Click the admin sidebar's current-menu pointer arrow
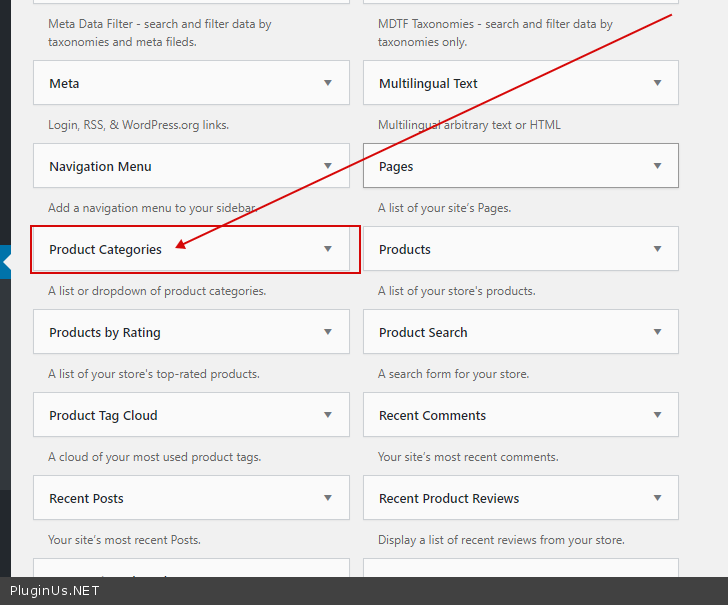 point(6,262)
